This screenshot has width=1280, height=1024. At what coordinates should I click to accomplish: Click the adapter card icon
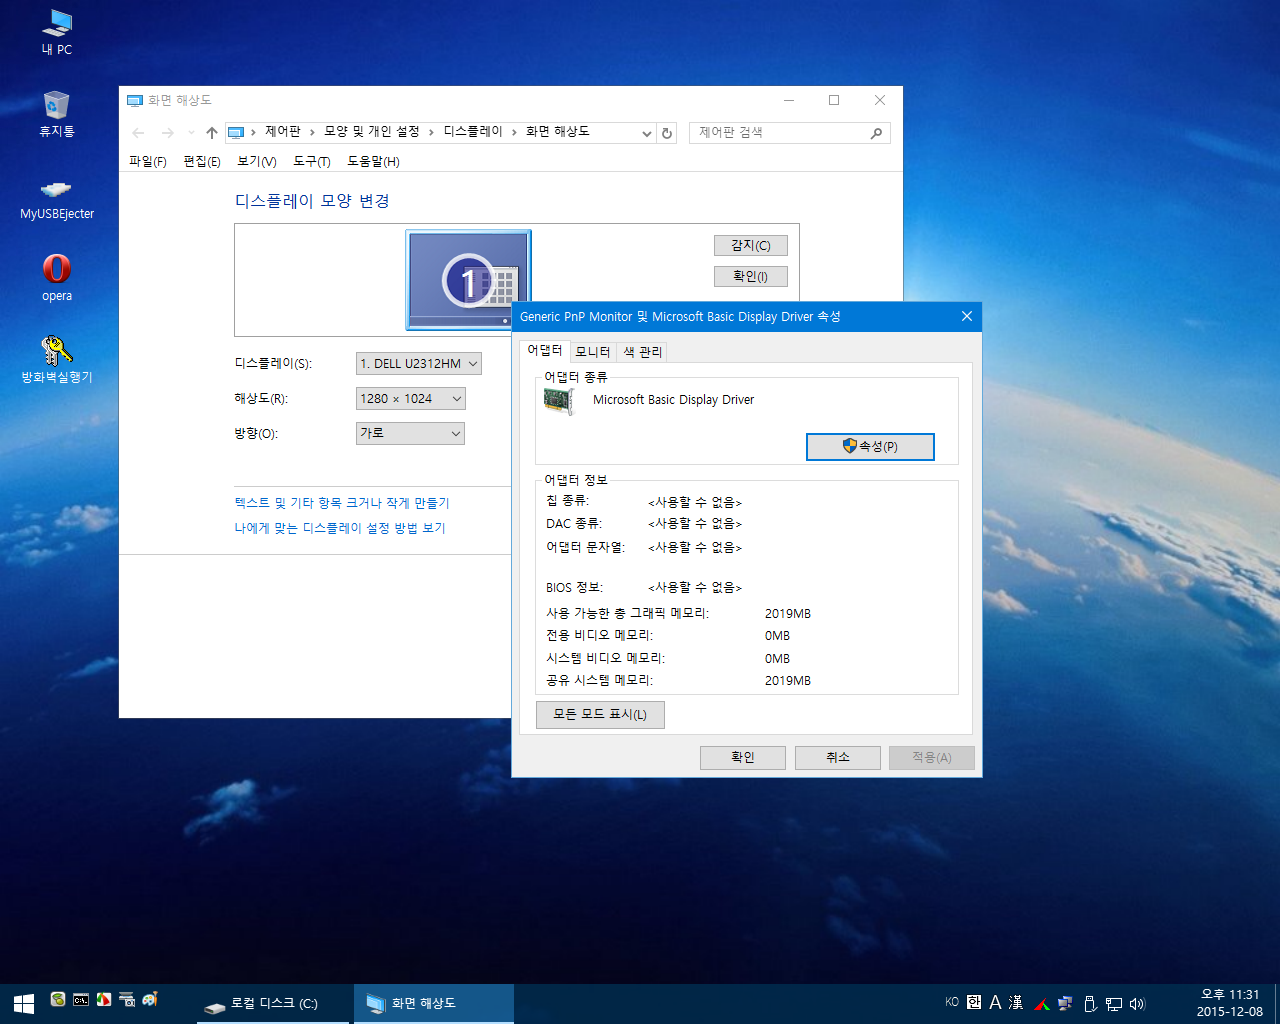[x=558, y=401]
